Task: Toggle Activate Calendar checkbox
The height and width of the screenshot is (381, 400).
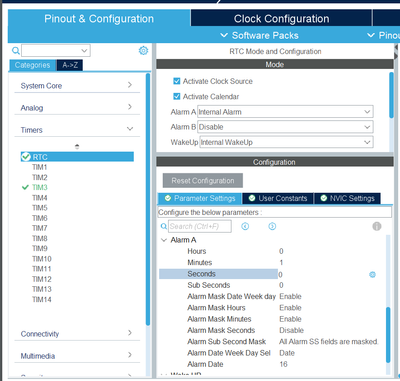Action: click(177, 97)
